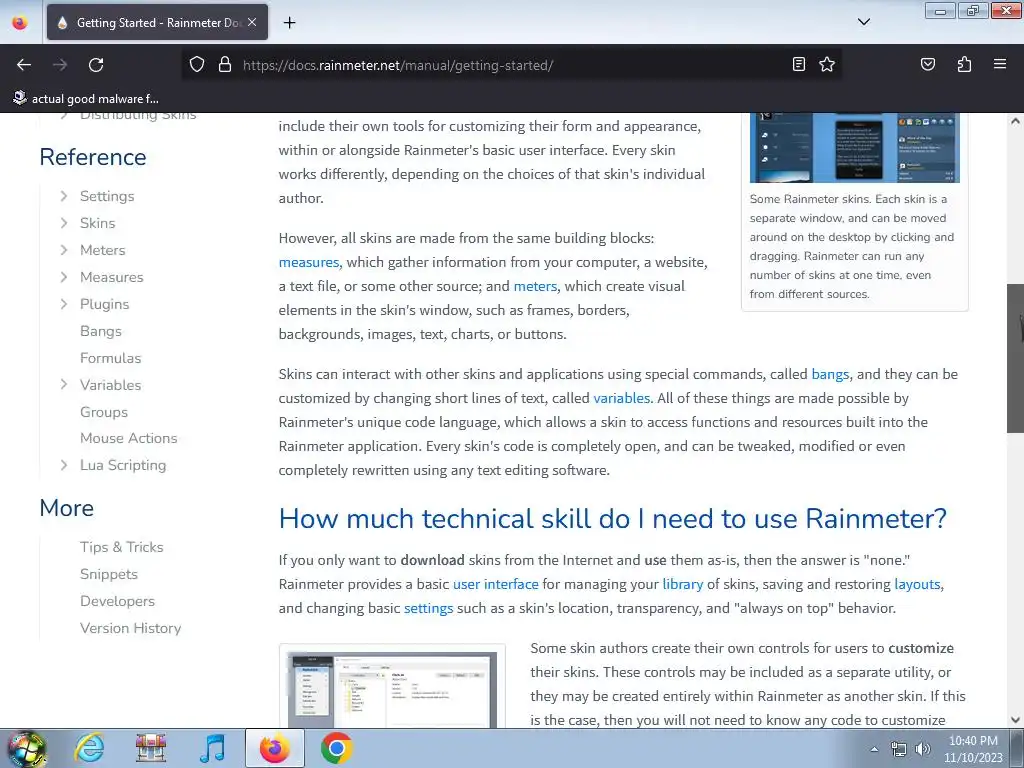Viewport: 1024px width, 768px height.
Task: Click heading 'How much technical skill'
Action: (613, 519)
